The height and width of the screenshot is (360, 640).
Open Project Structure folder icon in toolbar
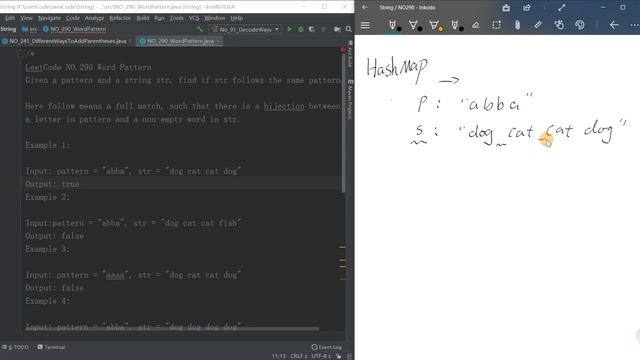pyautogui.click(x=337, y=29)
